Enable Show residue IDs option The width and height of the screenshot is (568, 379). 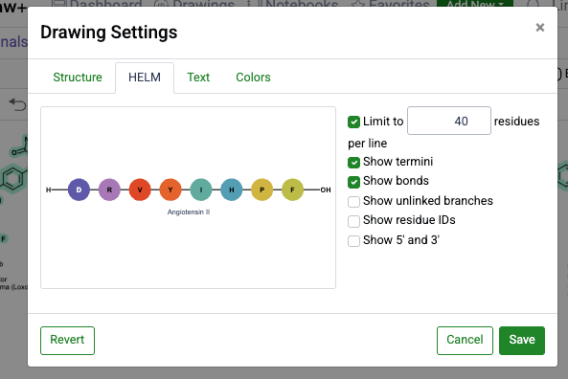point(354,221)
